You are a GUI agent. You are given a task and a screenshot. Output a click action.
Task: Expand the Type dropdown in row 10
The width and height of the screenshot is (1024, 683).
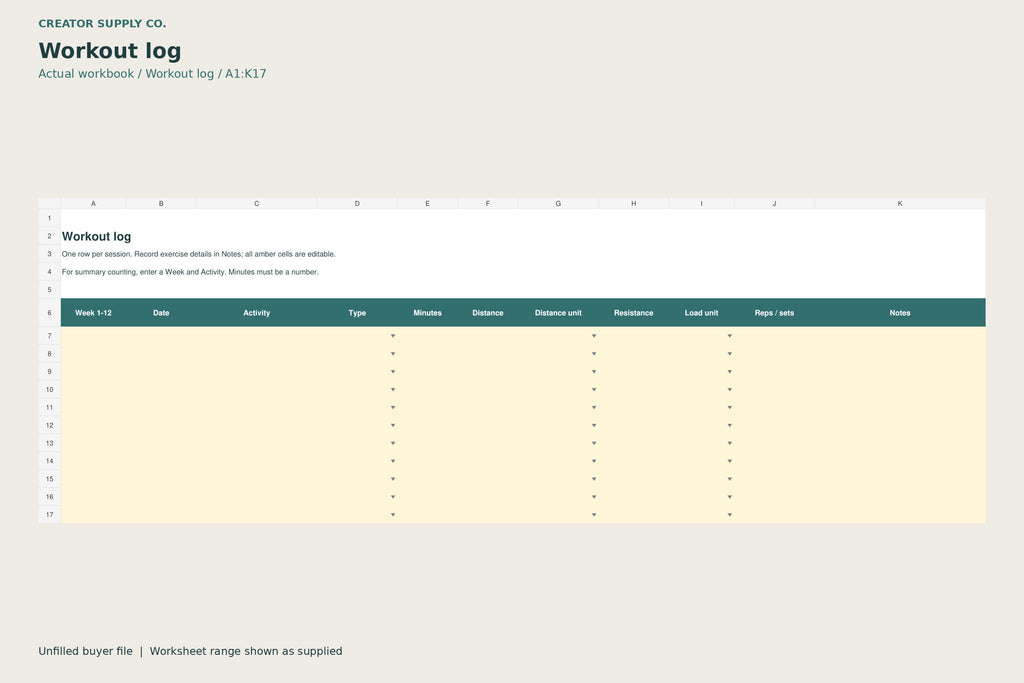tap(392, 390)
